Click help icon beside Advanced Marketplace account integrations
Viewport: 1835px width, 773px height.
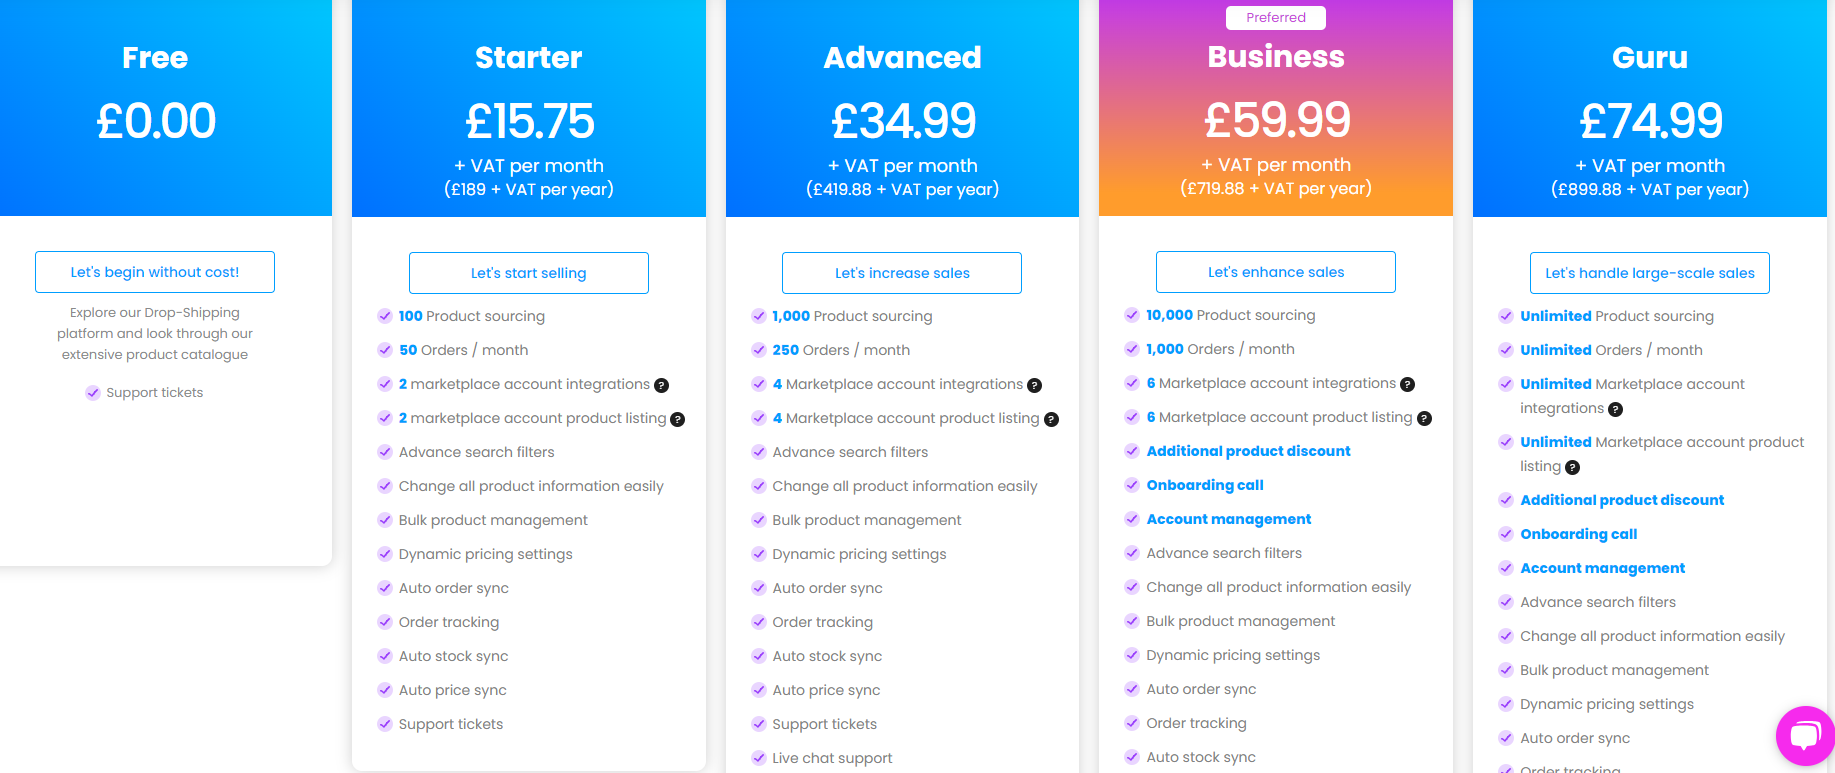pyautogui.click(x=1034, y=385)
